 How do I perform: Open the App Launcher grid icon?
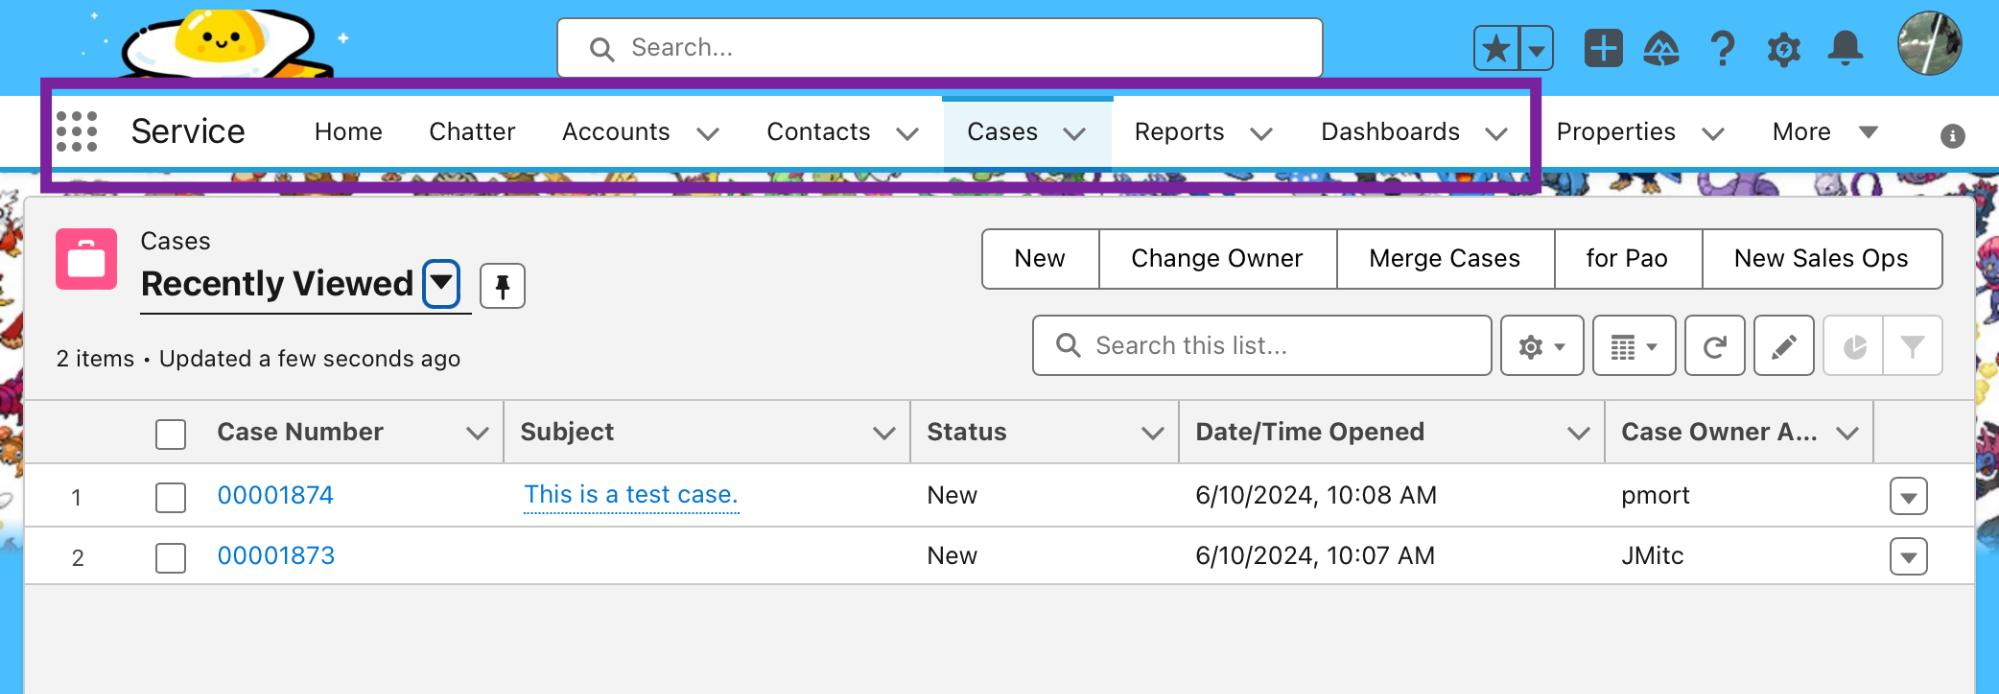pyautogui.click(x=77, y=132)
